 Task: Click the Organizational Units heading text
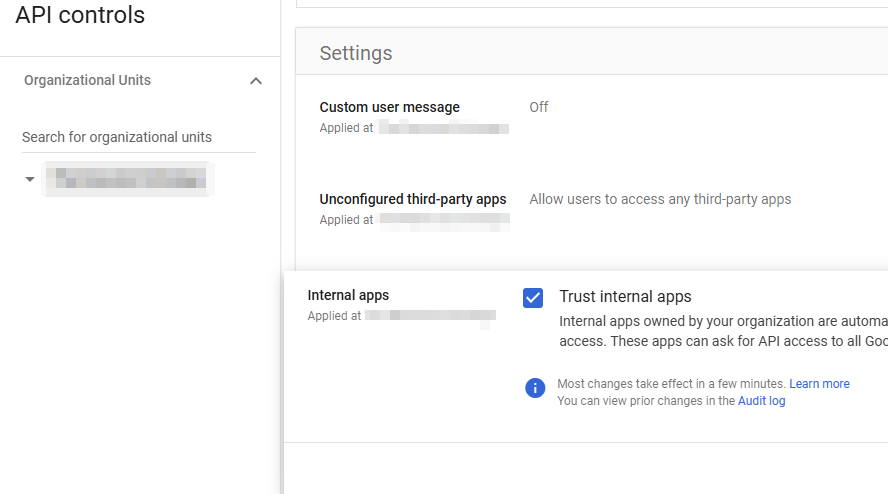[87, 80]
